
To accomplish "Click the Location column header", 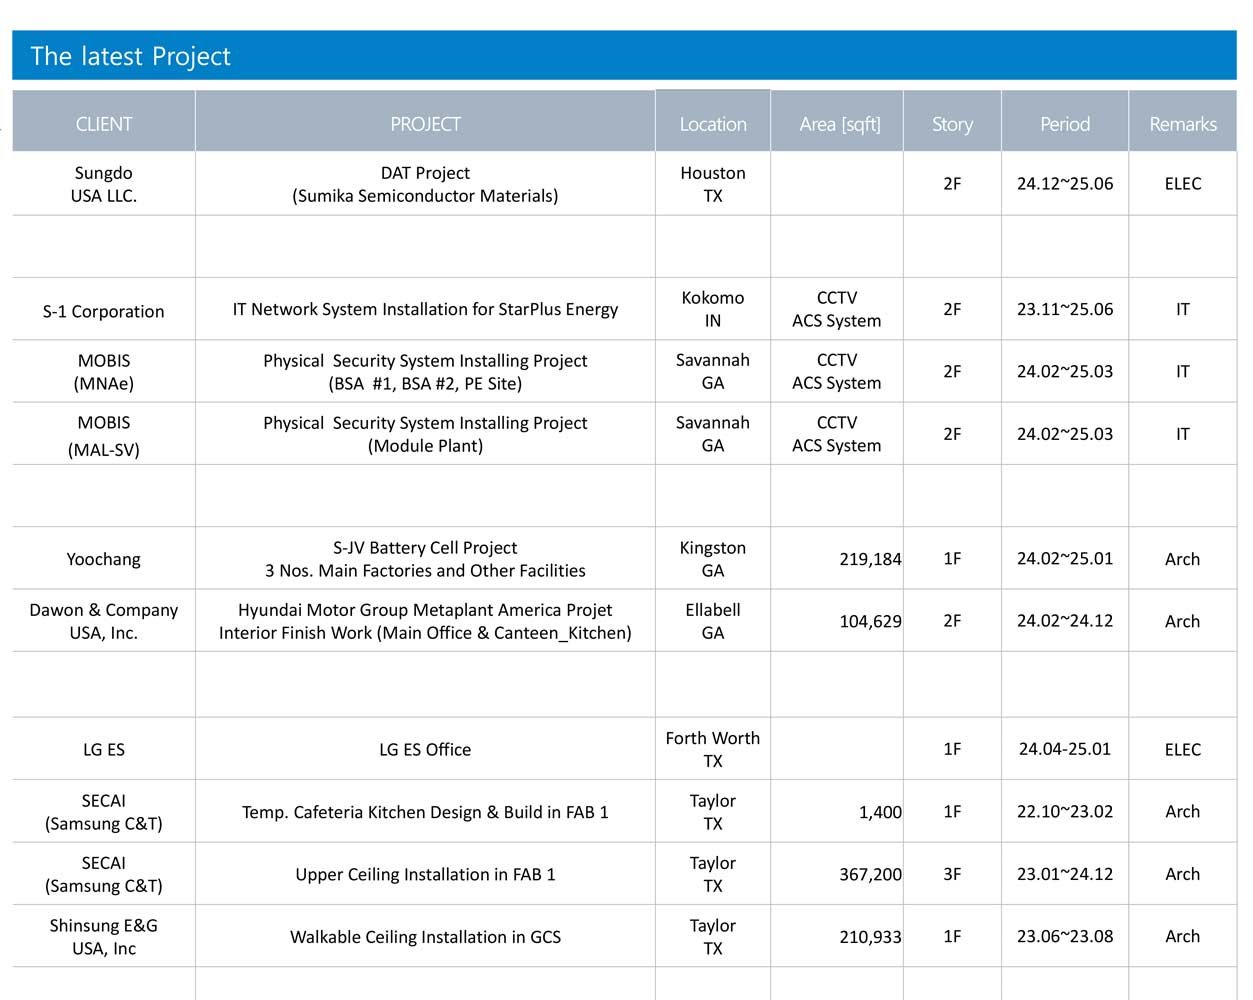I will click(713, 124).
